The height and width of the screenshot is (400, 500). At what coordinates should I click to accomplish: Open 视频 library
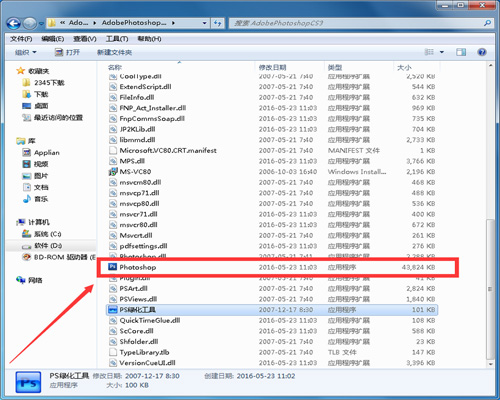[x=35, y=164]
